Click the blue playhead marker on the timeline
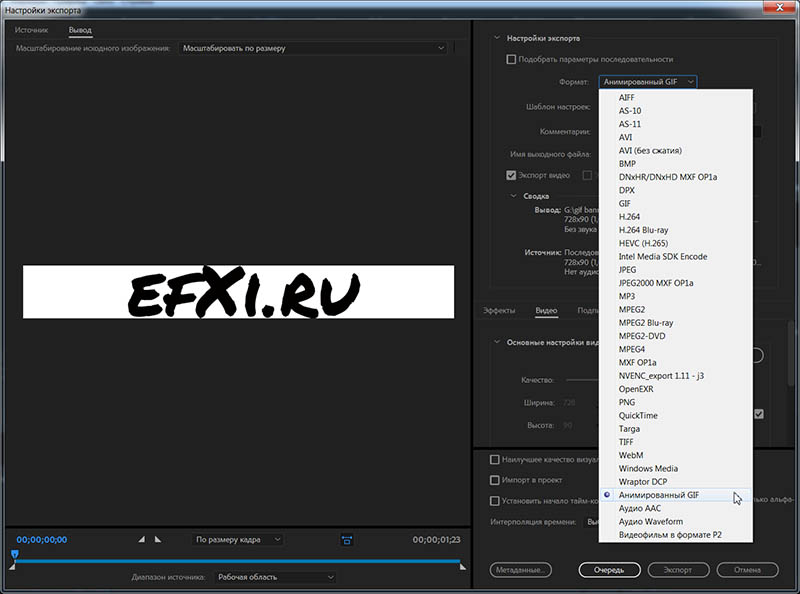The image size is (800, 594). point(15,555)
